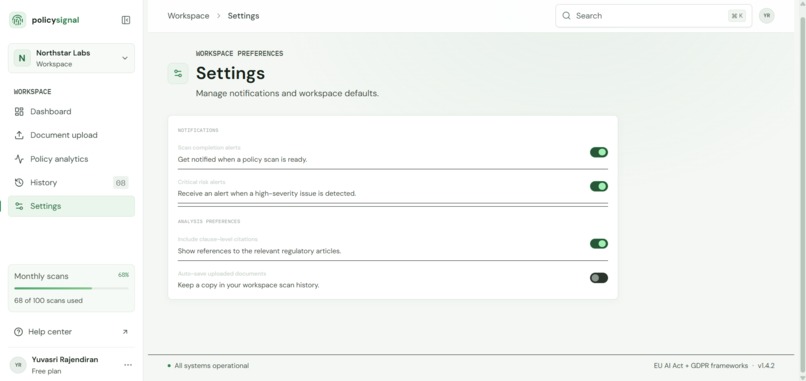Collapse the sidebar using the panel icon
The image size is (806, 381).
[x=126, y=20]
